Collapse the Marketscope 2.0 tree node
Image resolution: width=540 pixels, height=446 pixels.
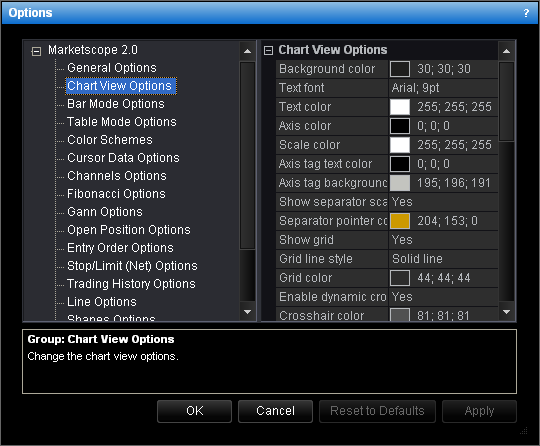click(36, 51)
